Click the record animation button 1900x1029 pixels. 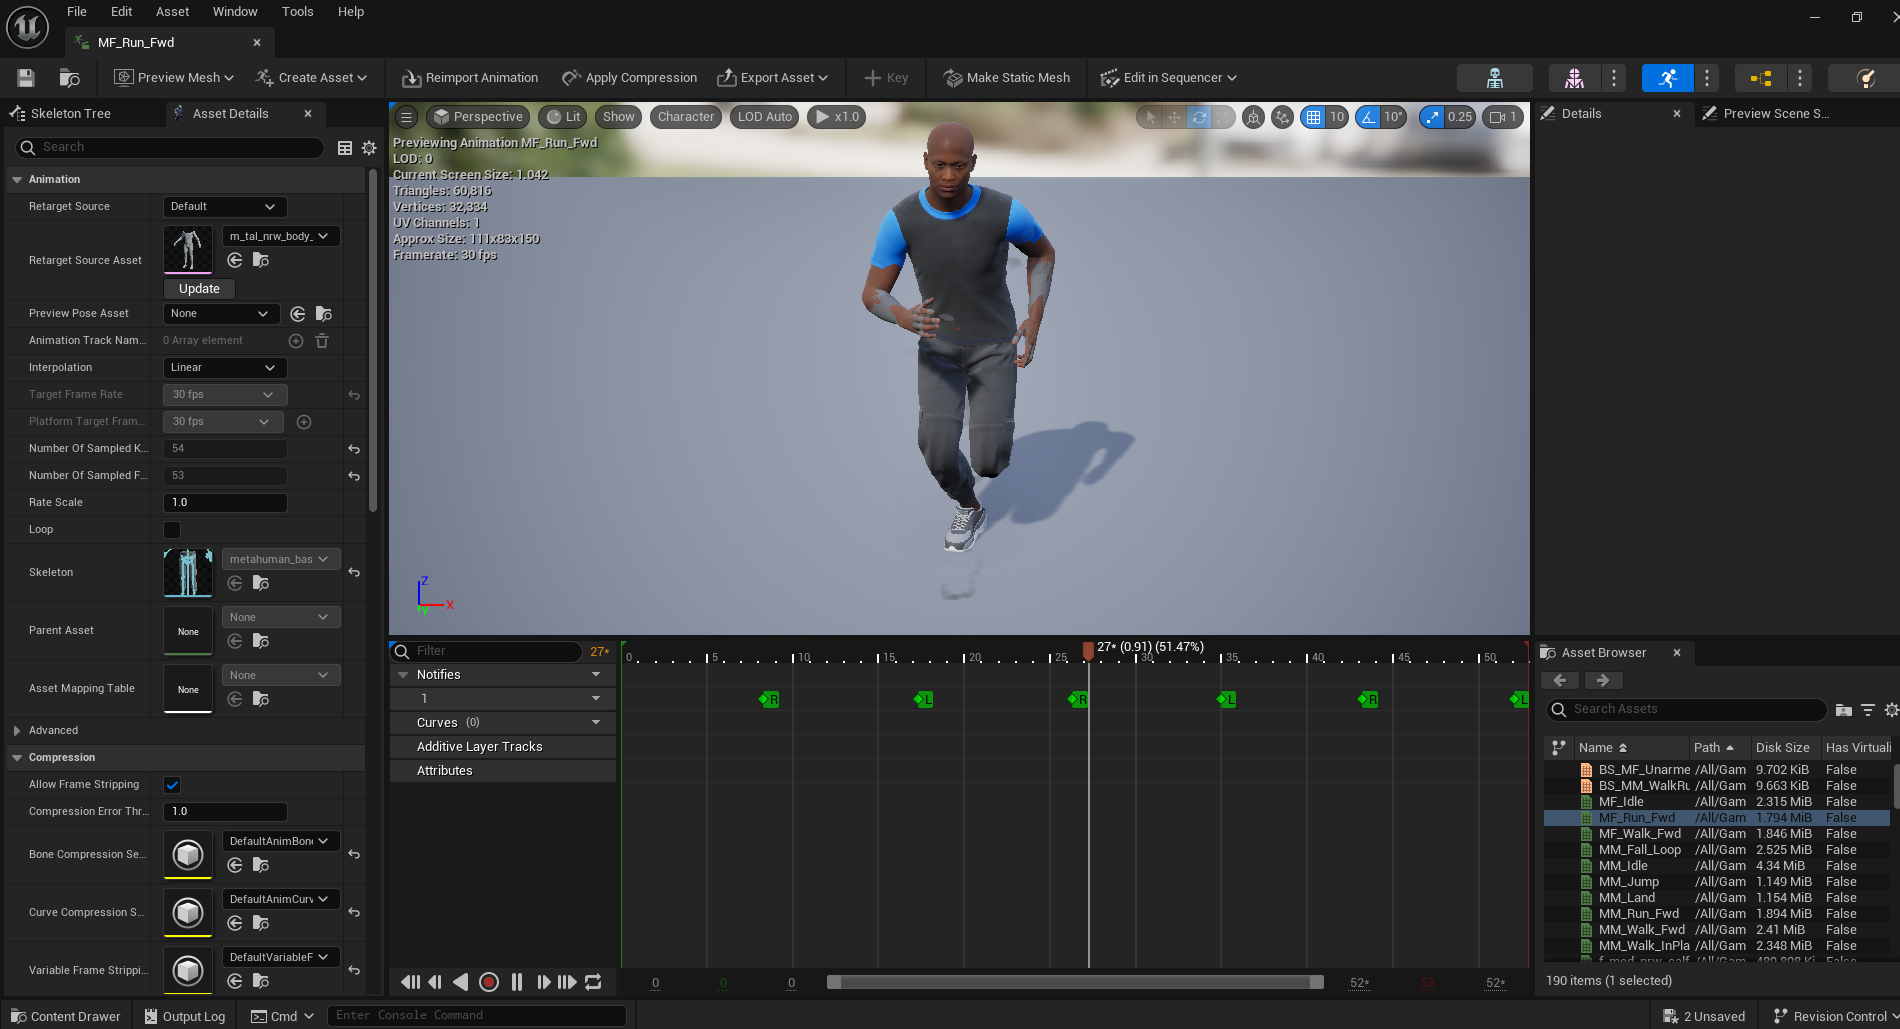[489, 982]
